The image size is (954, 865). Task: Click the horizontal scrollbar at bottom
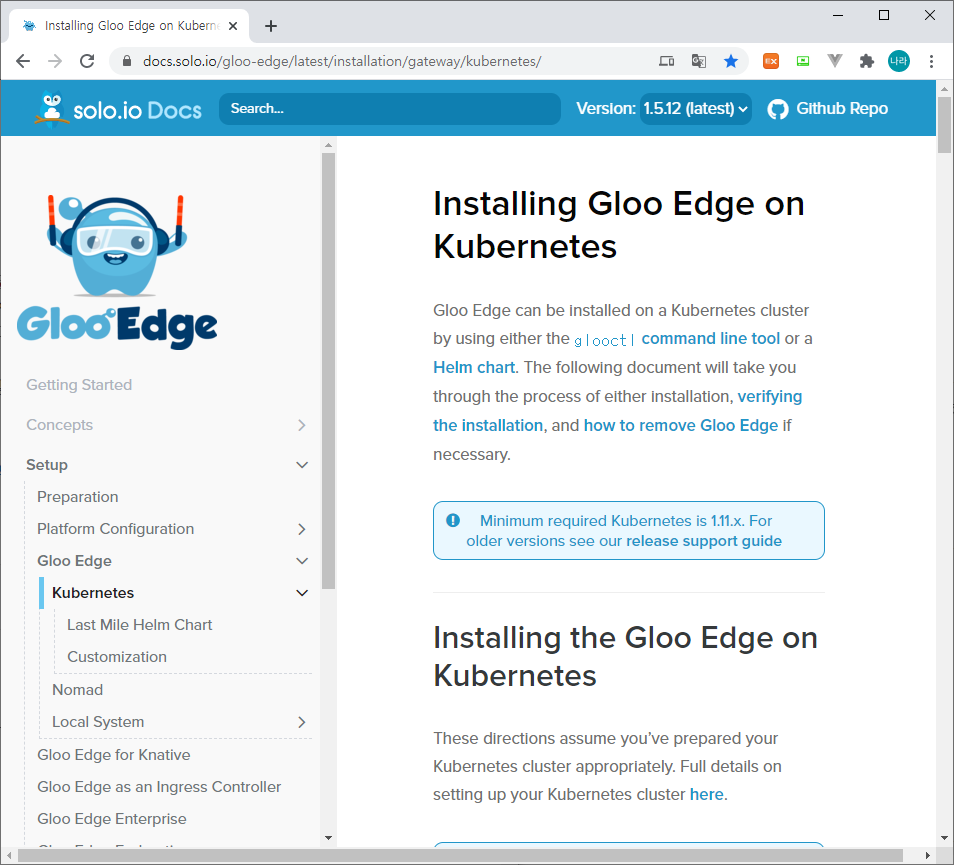tap(460, 855)
